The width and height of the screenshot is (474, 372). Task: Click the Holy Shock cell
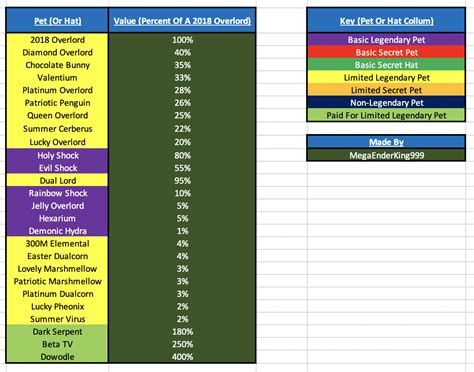point(57,155)
